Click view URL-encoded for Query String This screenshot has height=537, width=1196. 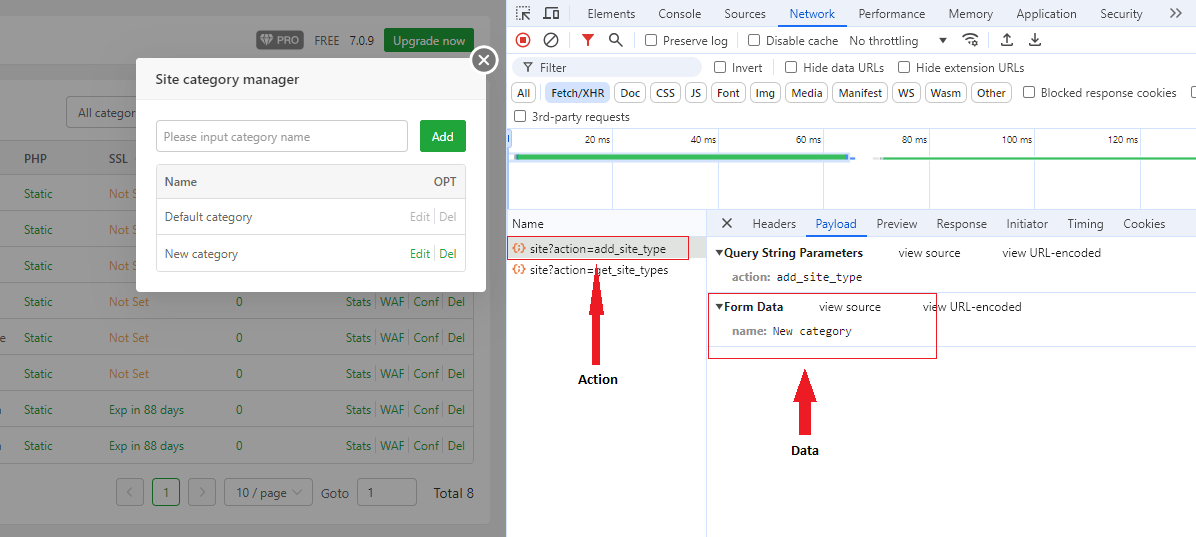pyautogui.click(x=1051, y=252)
